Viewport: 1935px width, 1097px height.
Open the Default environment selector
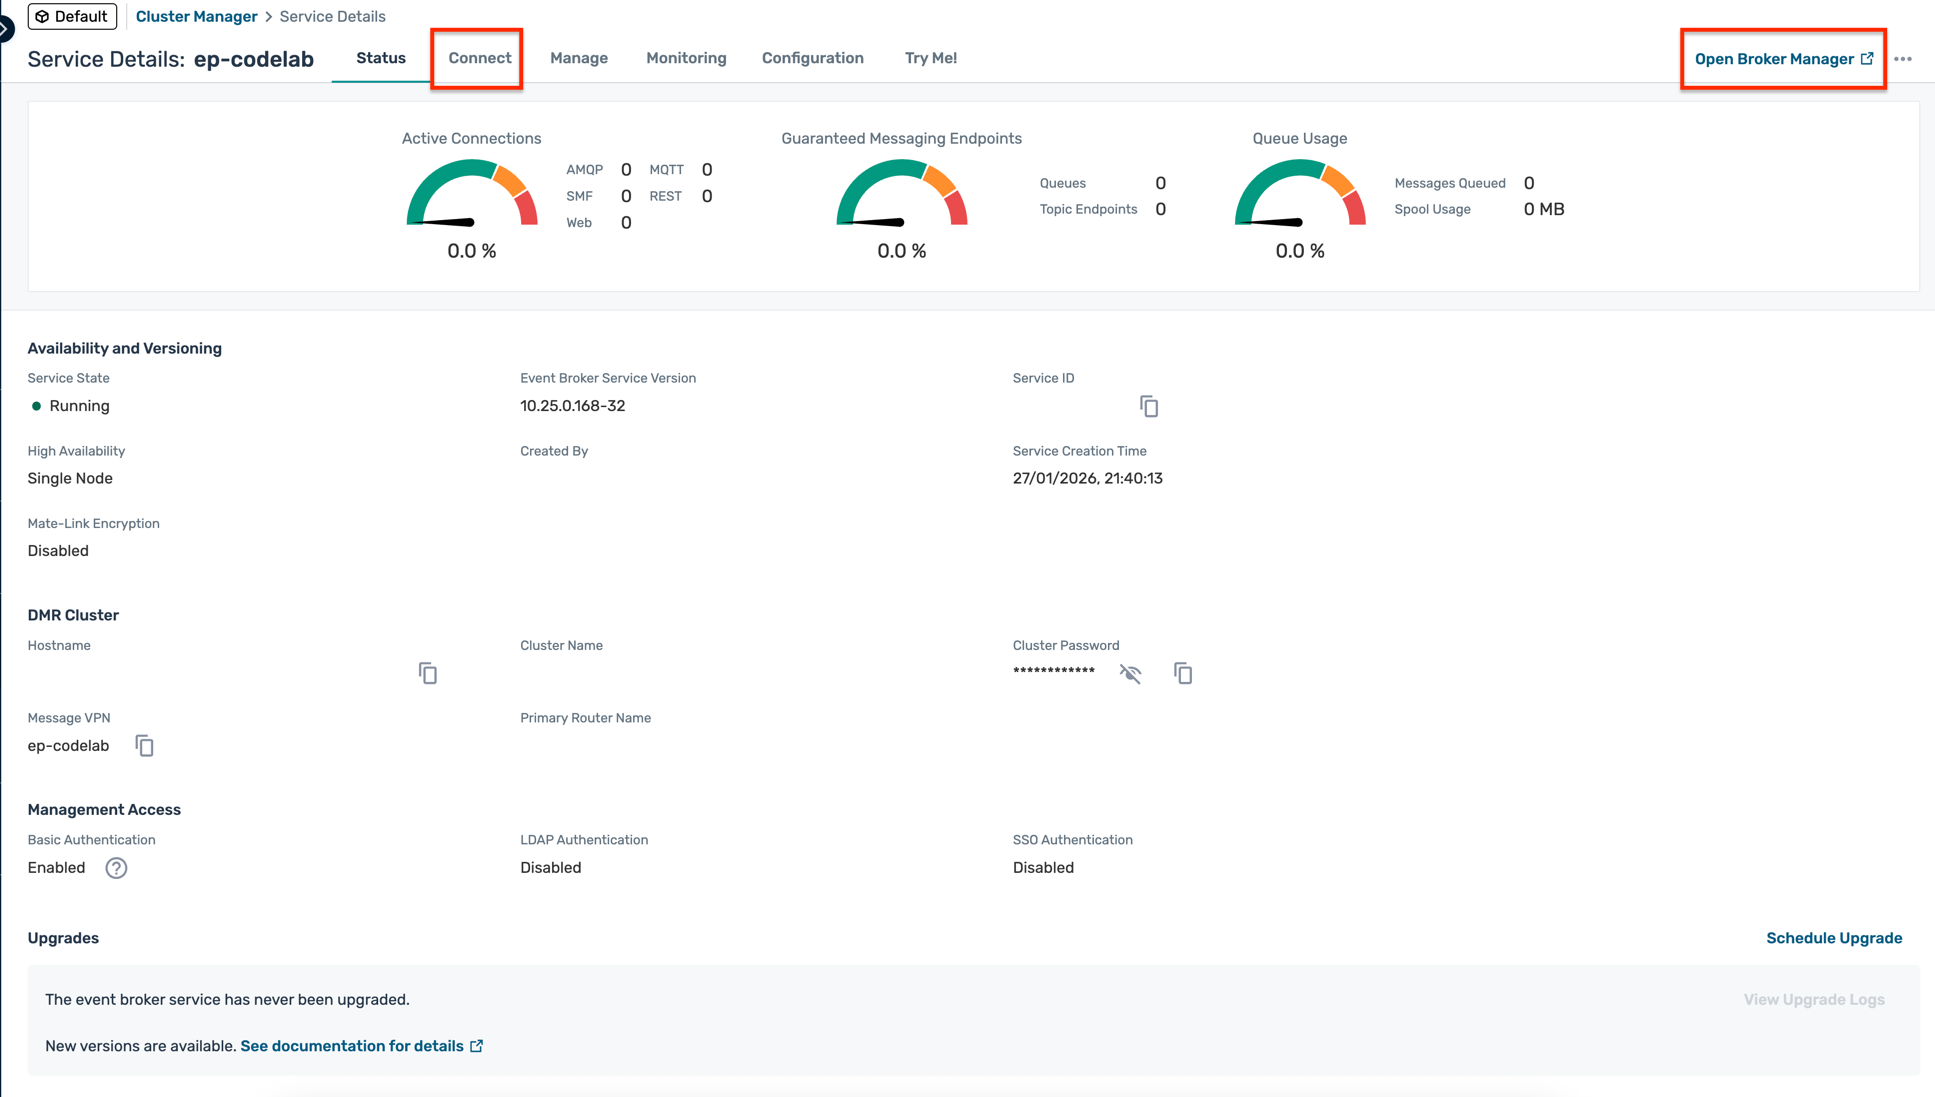[x=72, y=16]
